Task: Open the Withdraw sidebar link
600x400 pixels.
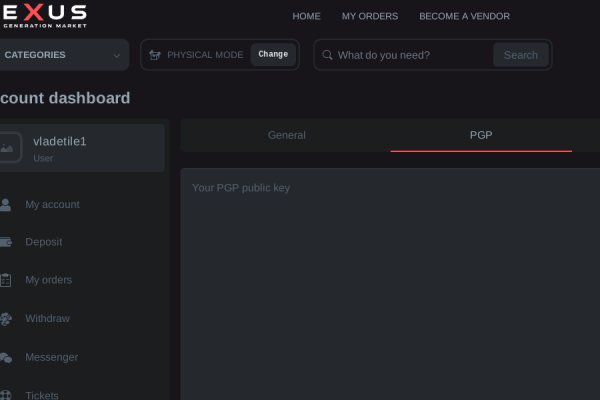Action: coord(47,318)
